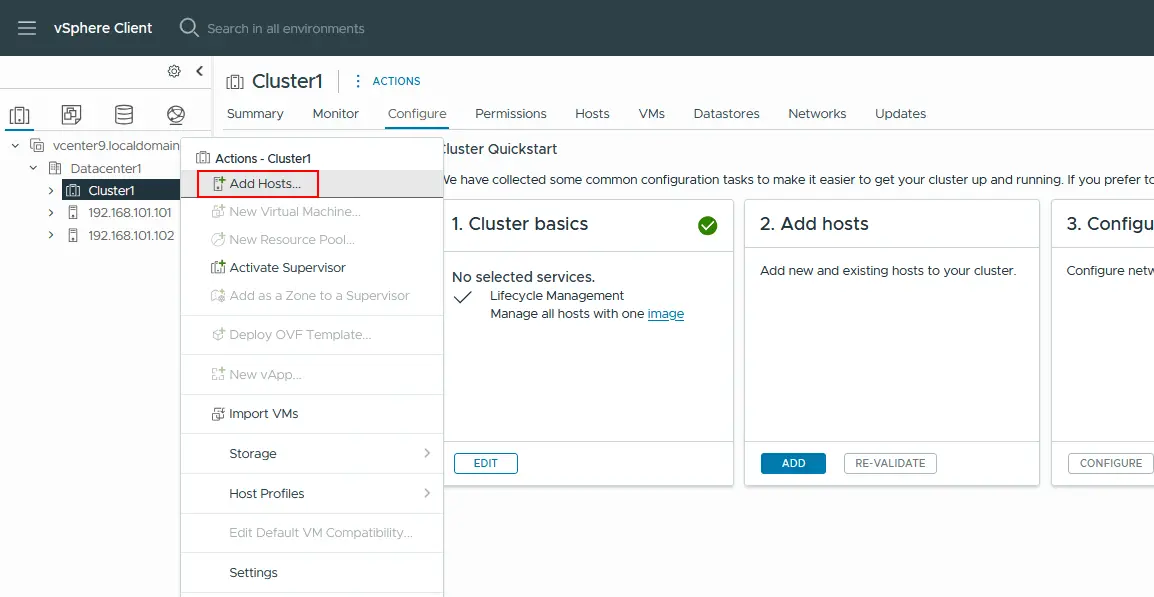The height and width of the screenshot is (597, 1154).
Task: Click ADD in the Add hosts card
Action: tap(792, 463)
